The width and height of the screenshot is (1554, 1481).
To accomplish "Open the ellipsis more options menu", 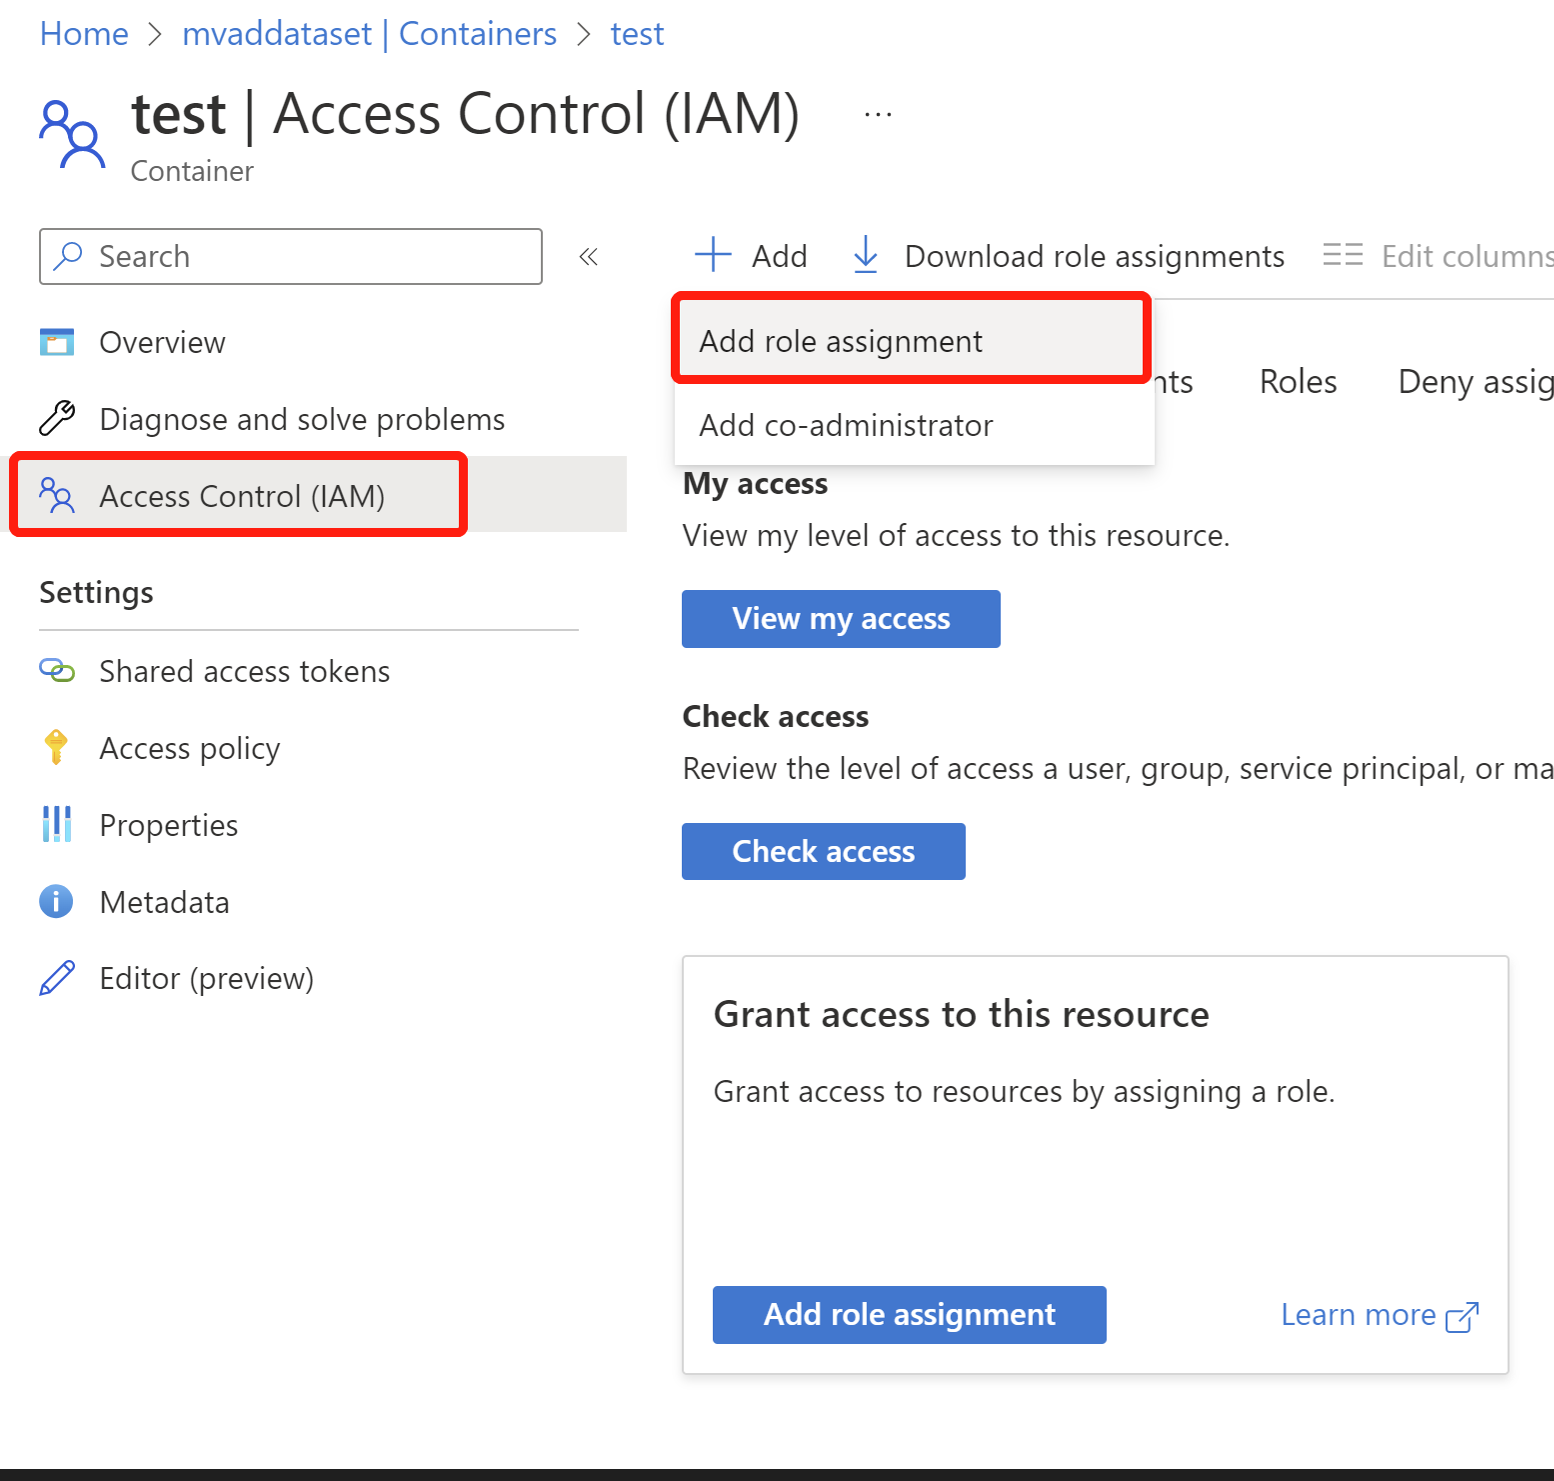I will (878, 115).
